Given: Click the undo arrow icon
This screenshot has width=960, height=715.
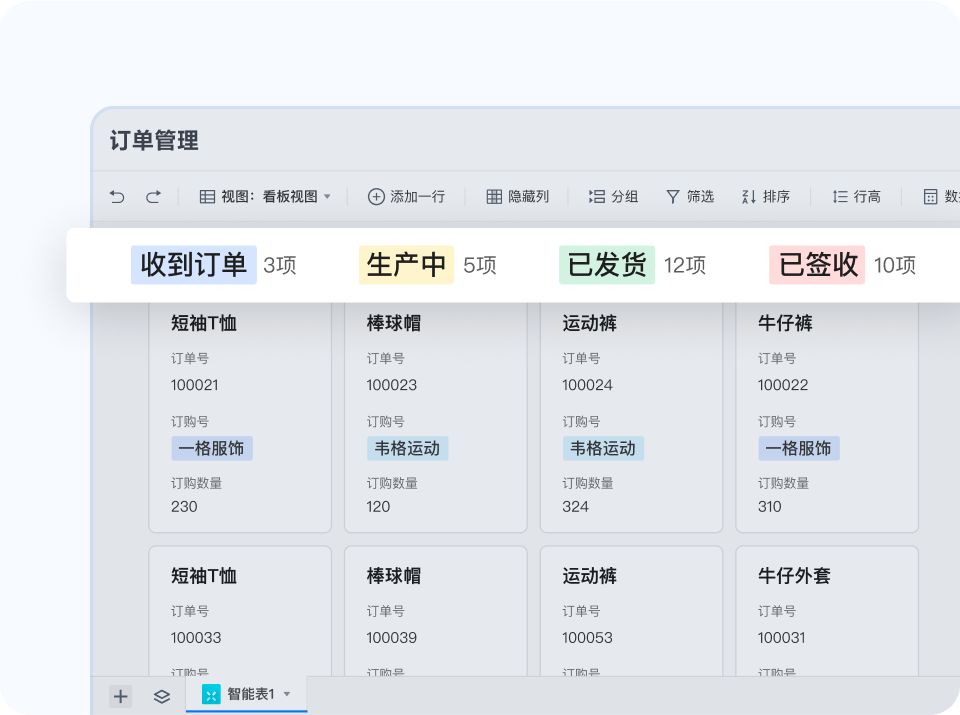Looking at the screenshot, I should [x=117, y=197].
